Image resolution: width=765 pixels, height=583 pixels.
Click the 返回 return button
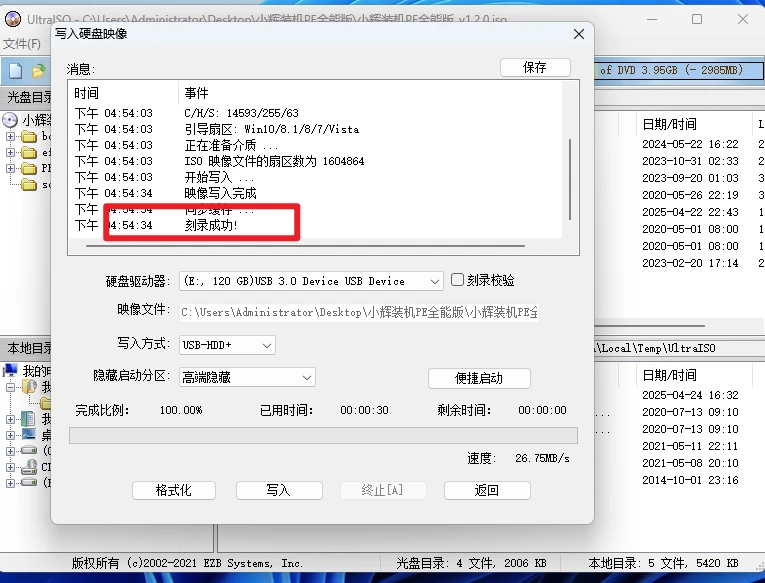(486, 490)
